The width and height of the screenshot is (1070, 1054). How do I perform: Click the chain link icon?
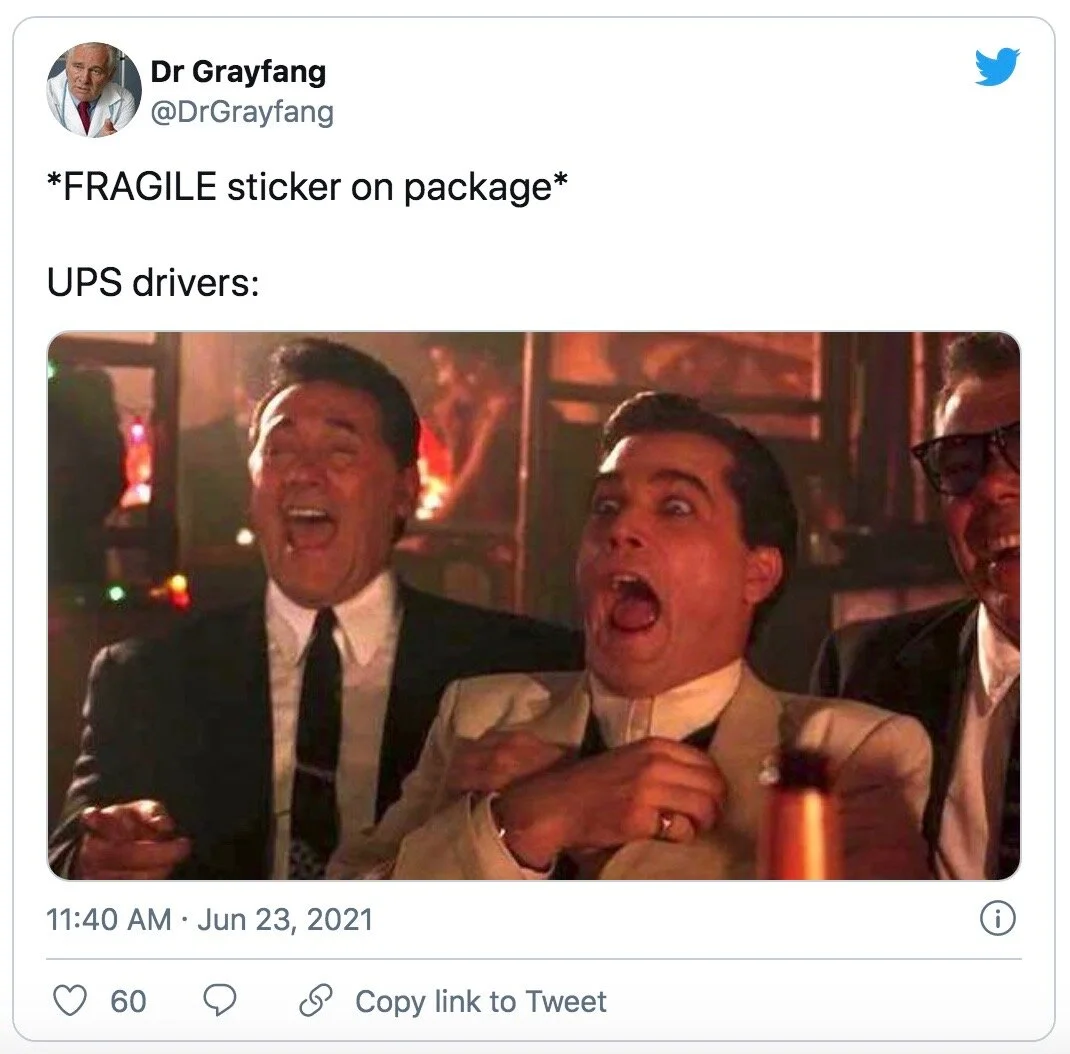[316, 1000]
